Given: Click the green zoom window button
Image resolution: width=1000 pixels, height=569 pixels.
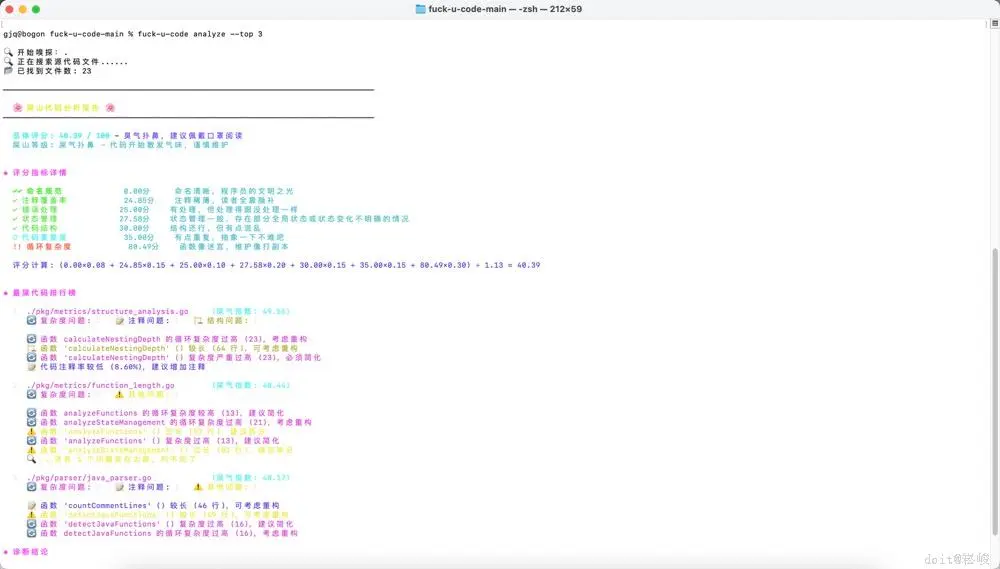Looking at the screenshot, I should pyautogui.click(x=36, y=9).
